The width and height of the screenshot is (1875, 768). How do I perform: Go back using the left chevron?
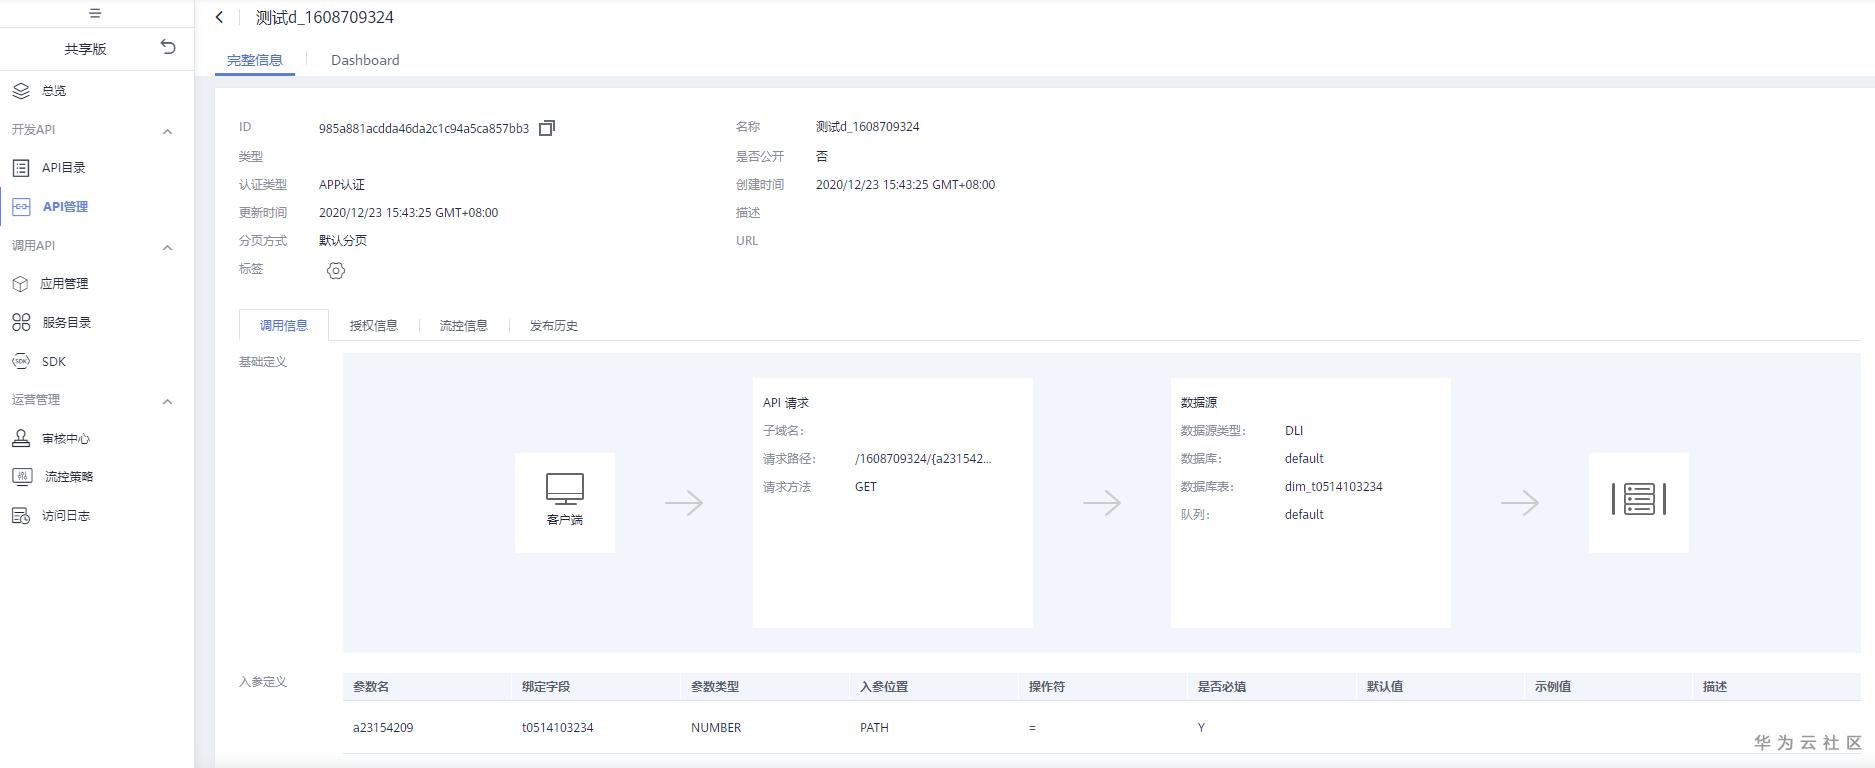[220, 17]
